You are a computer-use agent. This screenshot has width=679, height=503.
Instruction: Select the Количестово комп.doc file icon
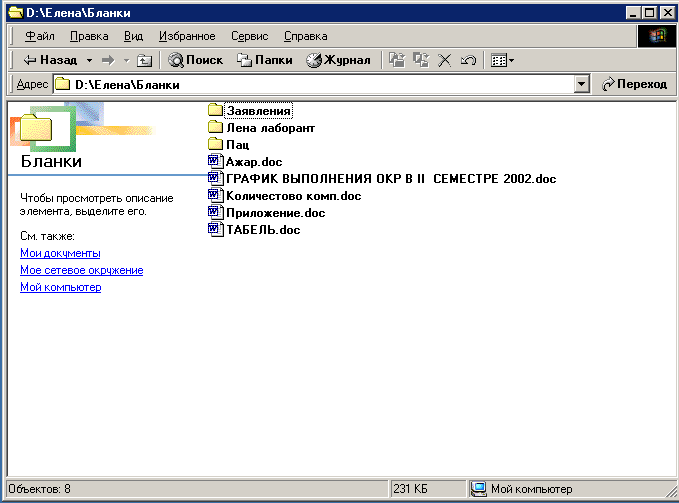[216, 195]
